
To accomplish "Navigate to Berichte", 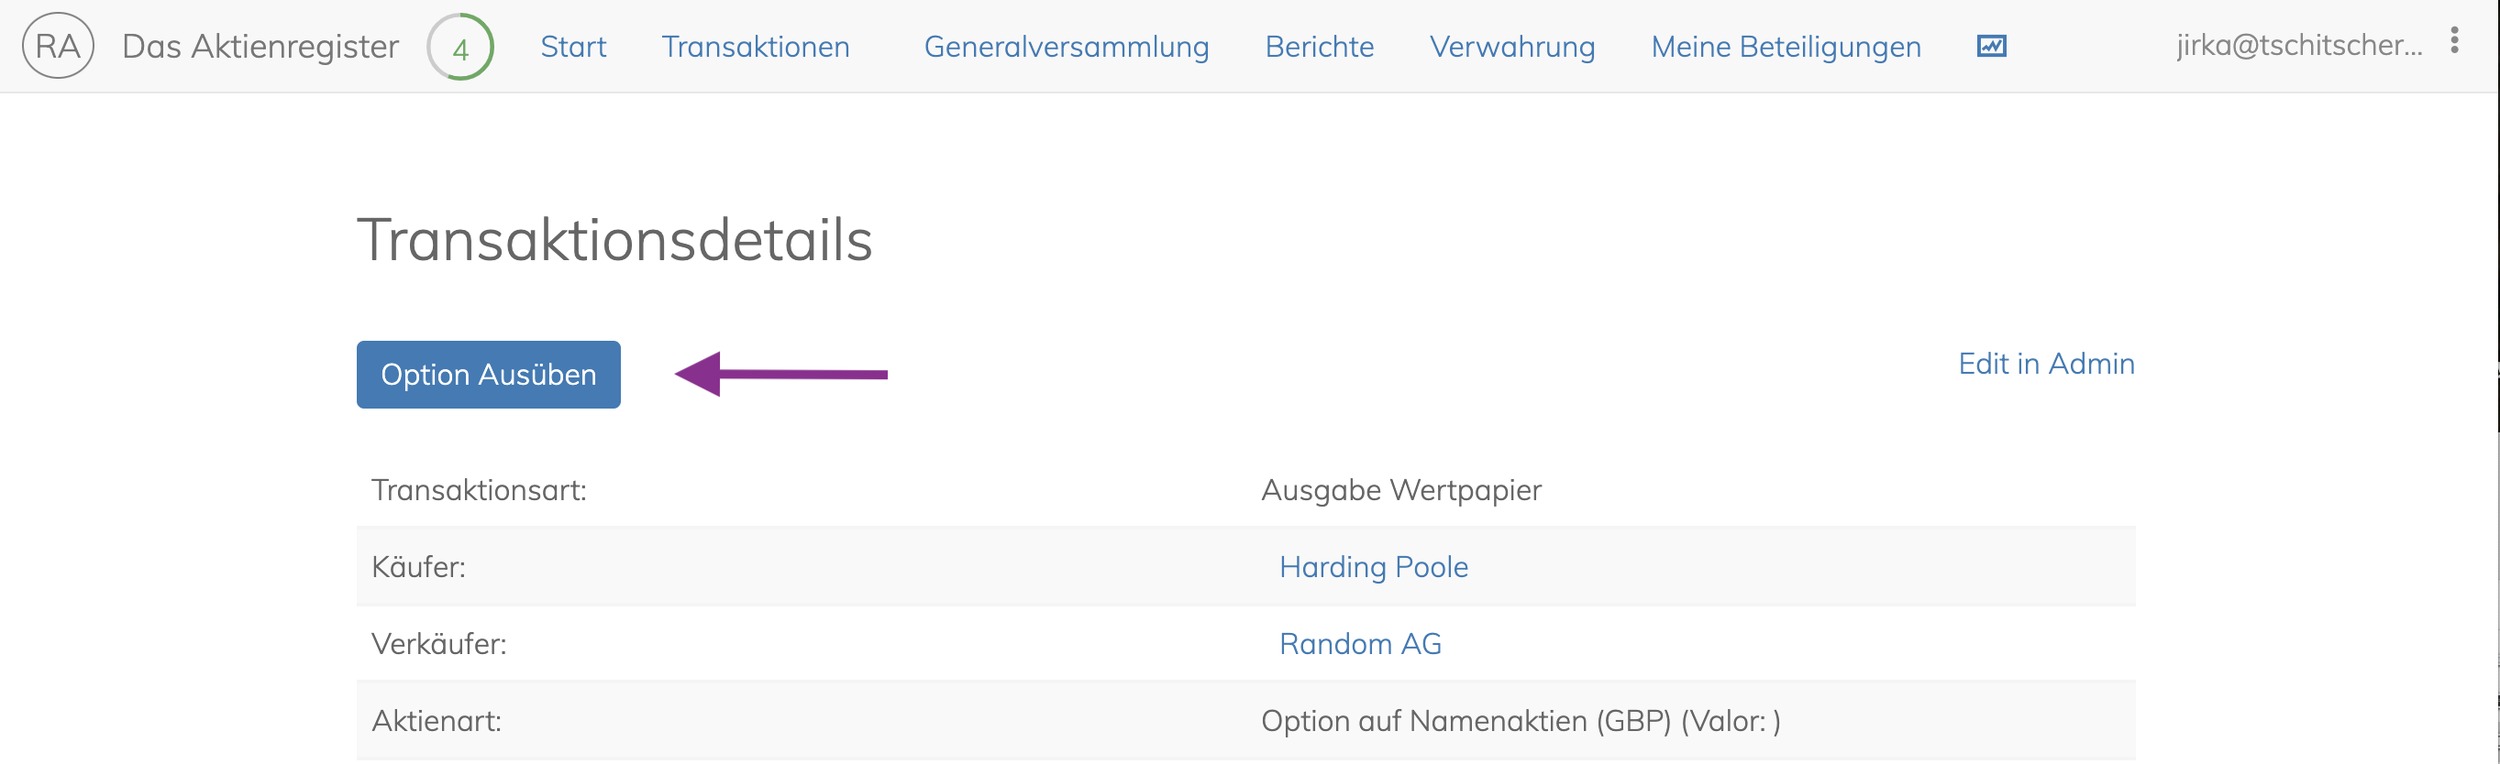I will (1319, 47).
